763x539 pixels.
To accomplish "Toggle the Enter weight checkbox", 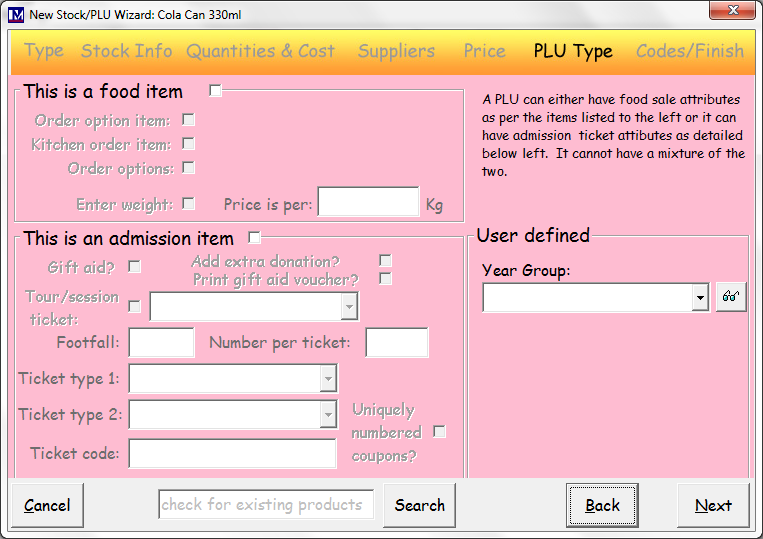I will coord(188,203).
